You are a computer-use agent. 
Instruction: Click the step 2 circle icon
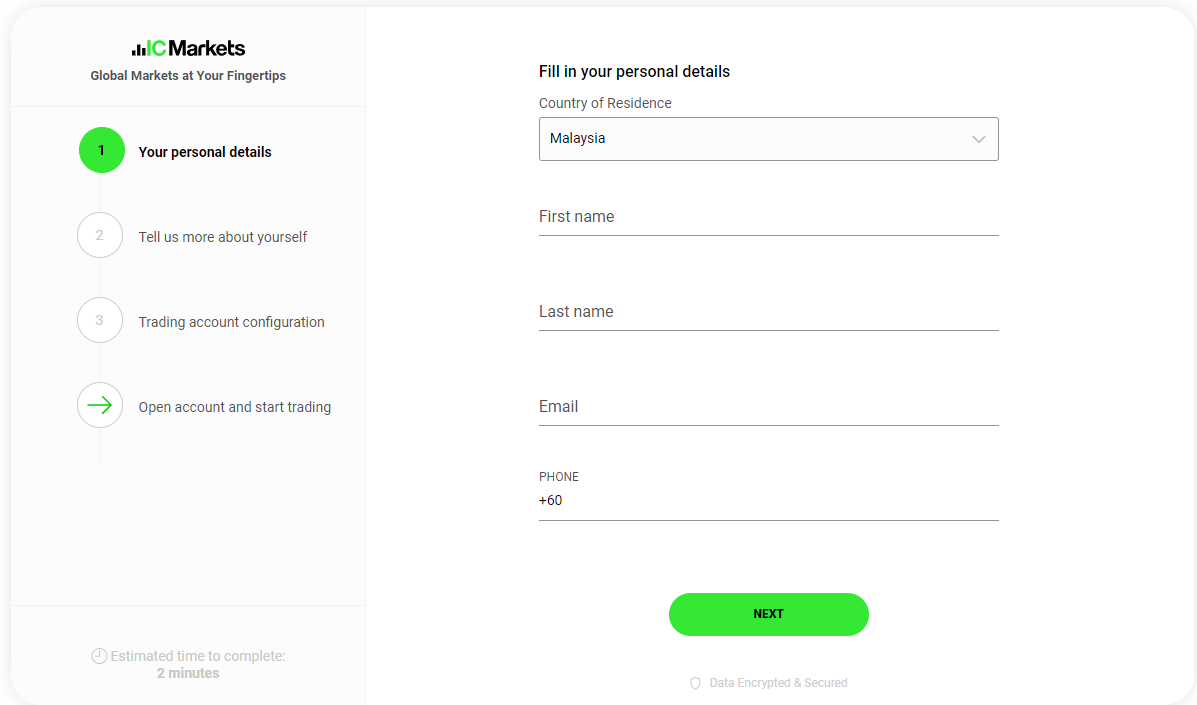(x=100, y=235)
